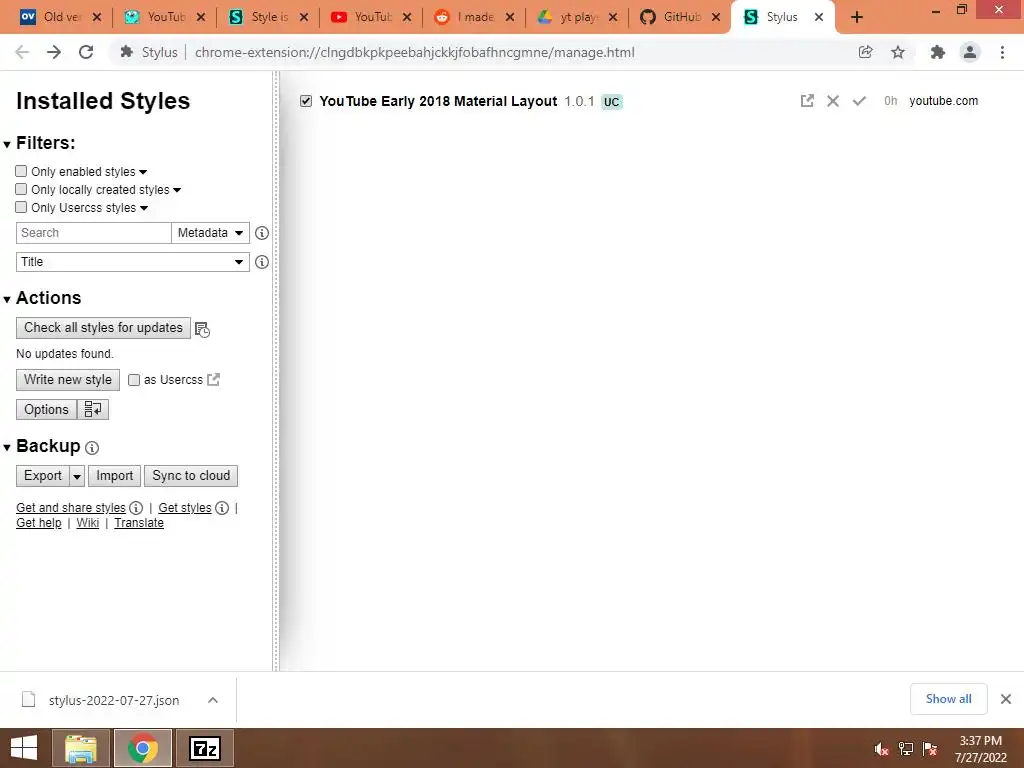This screenshot has height=768, width=1024.
Task: Open the Wiki link
Action: (88, 522)
